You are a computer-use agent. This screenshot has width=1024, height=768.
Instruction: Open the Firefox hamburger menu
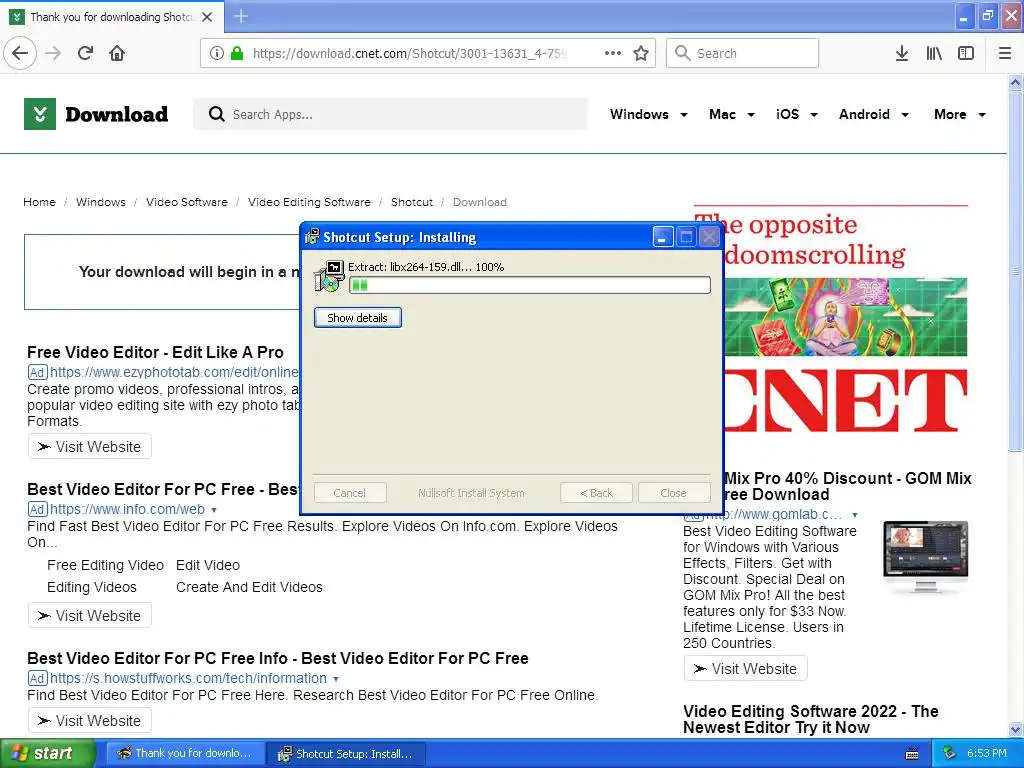pyautogui.click(x=1005, y=53)
